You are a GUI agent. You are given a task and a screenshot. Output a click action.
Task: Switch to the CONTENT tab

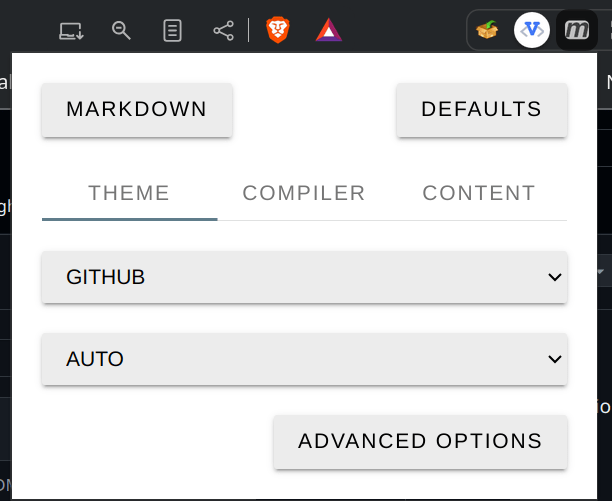(479, 193)
